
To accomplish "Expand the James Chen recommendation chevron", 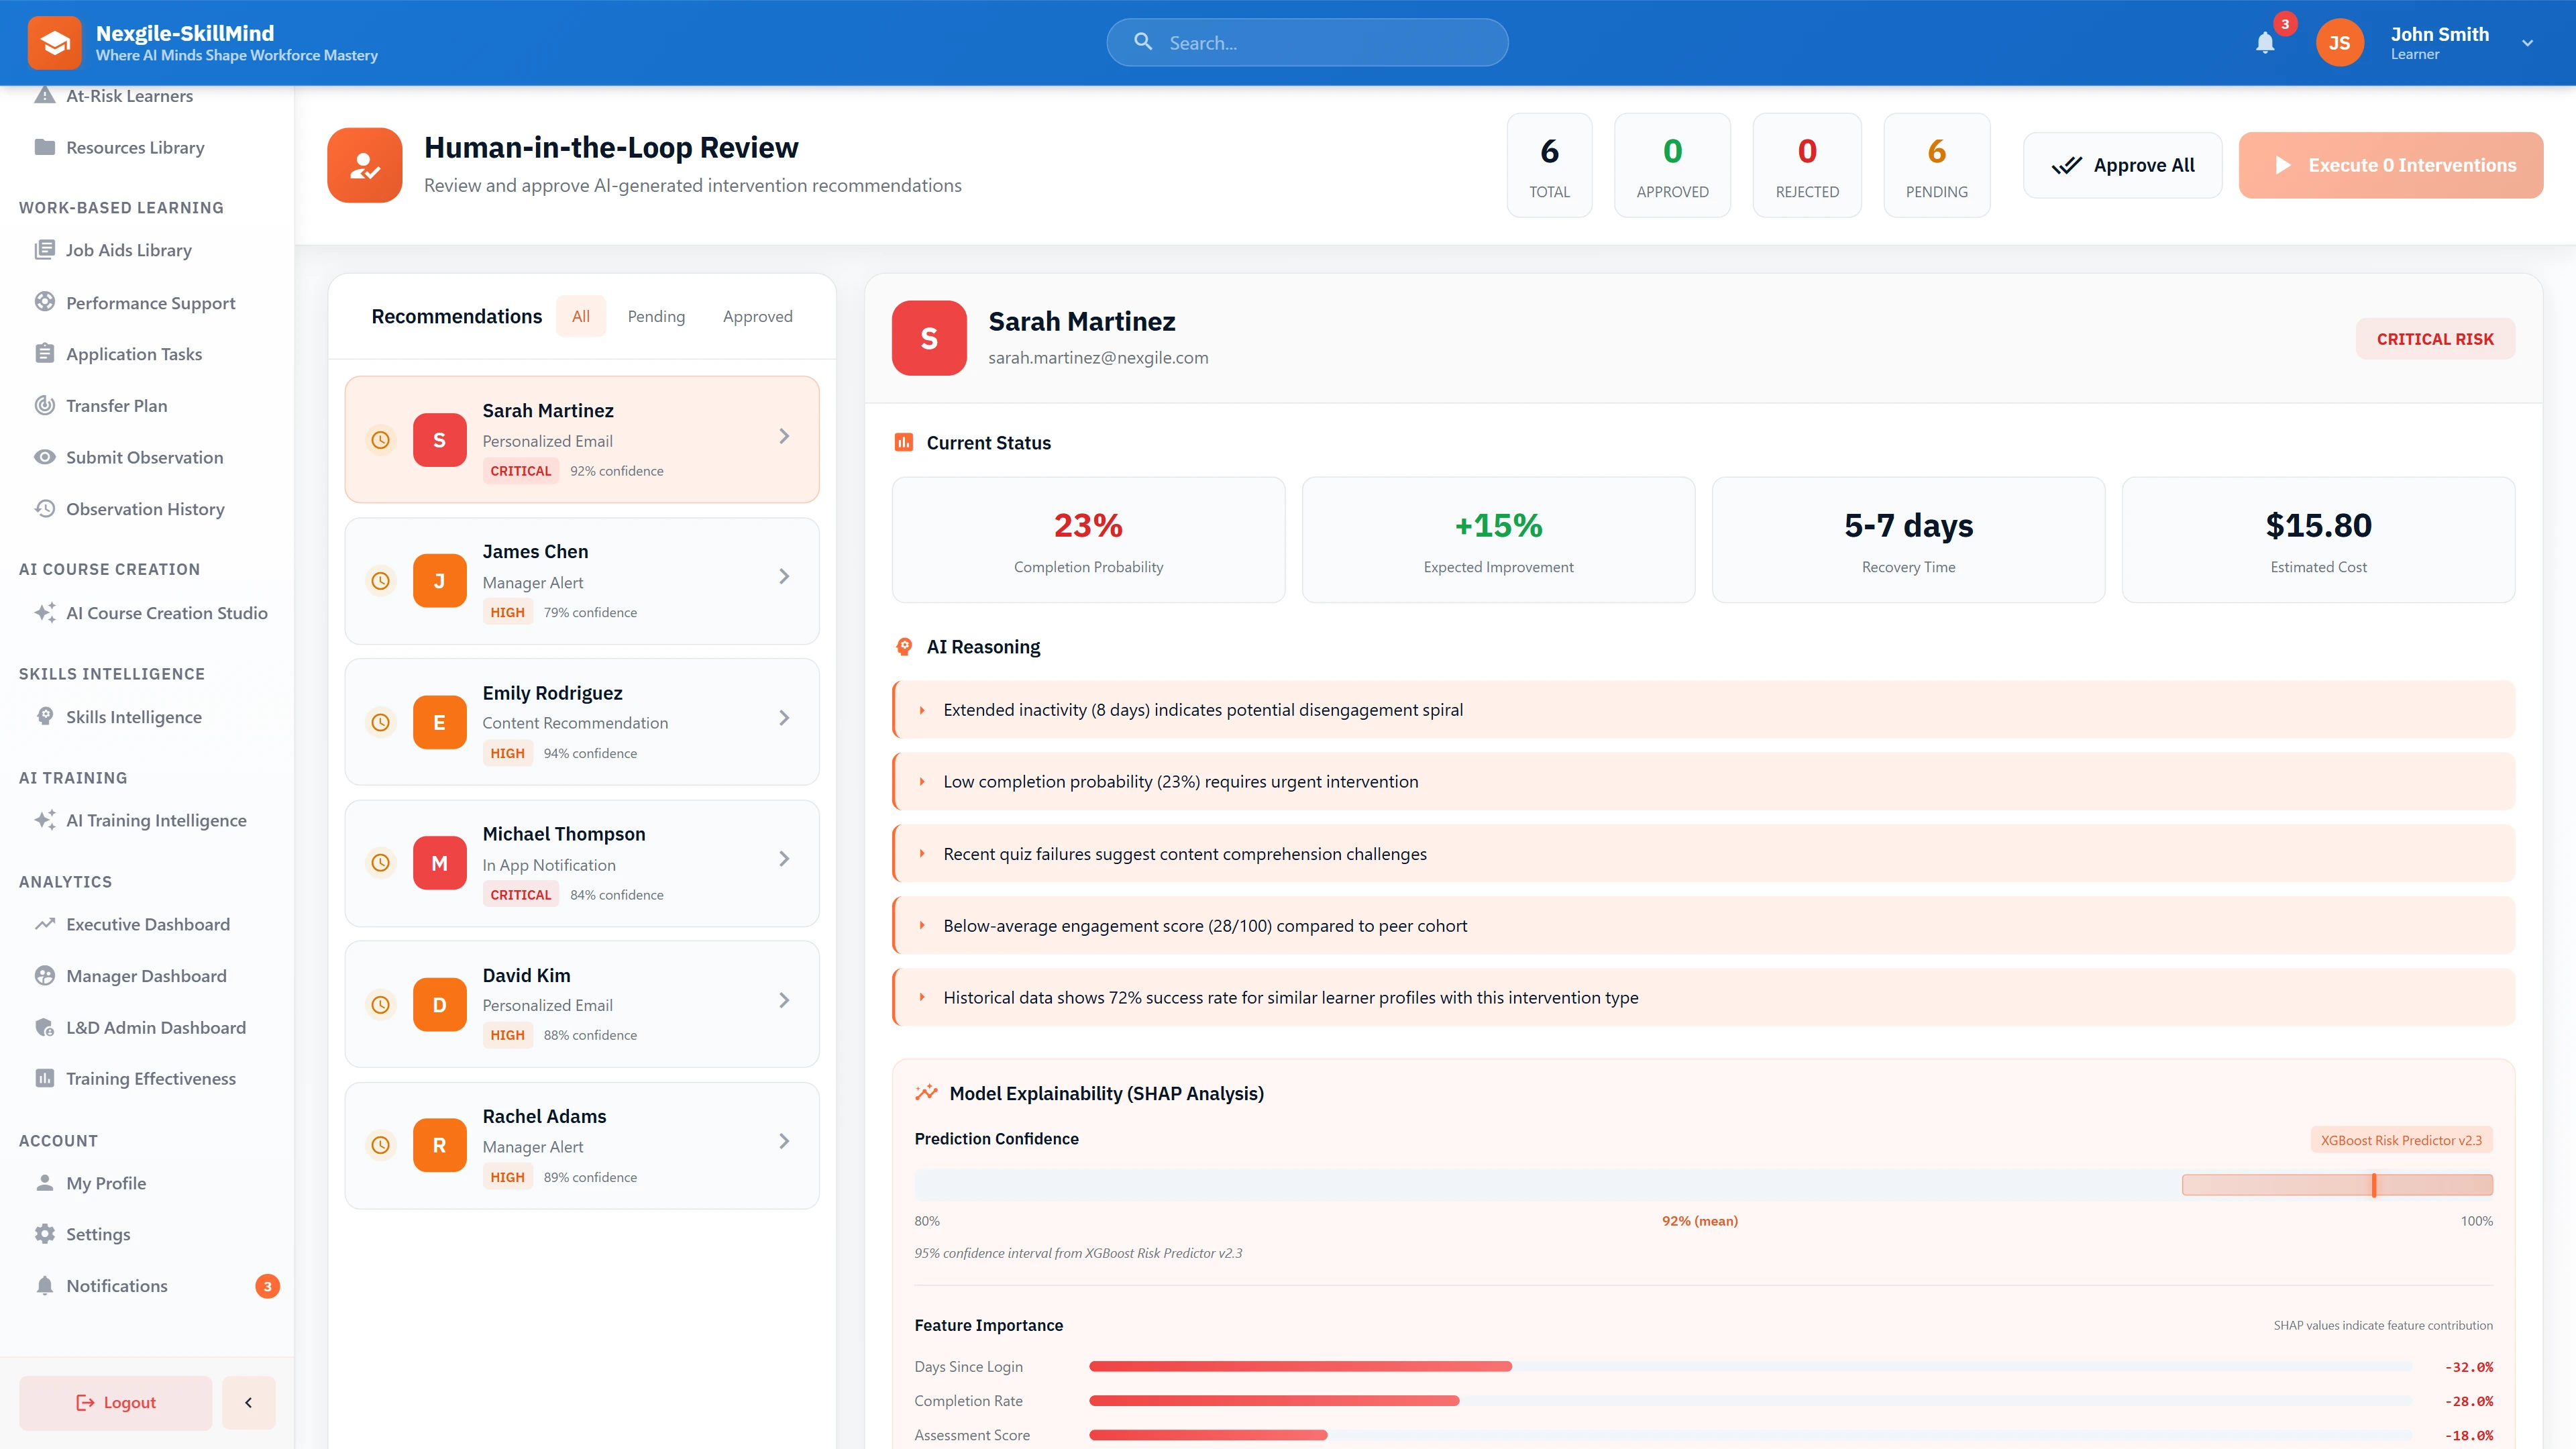I will (785, 577).
